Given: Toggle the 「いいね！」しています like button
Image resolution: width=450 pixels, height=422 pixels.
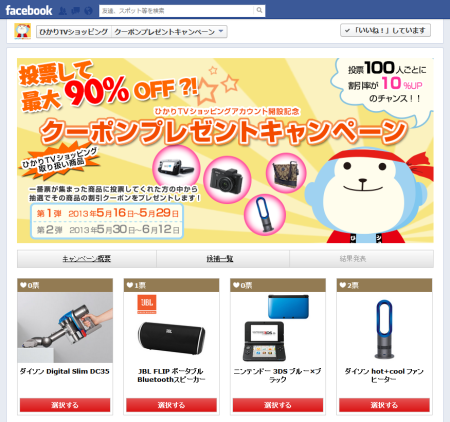Looking at the screenshot, I should point(385,30).
